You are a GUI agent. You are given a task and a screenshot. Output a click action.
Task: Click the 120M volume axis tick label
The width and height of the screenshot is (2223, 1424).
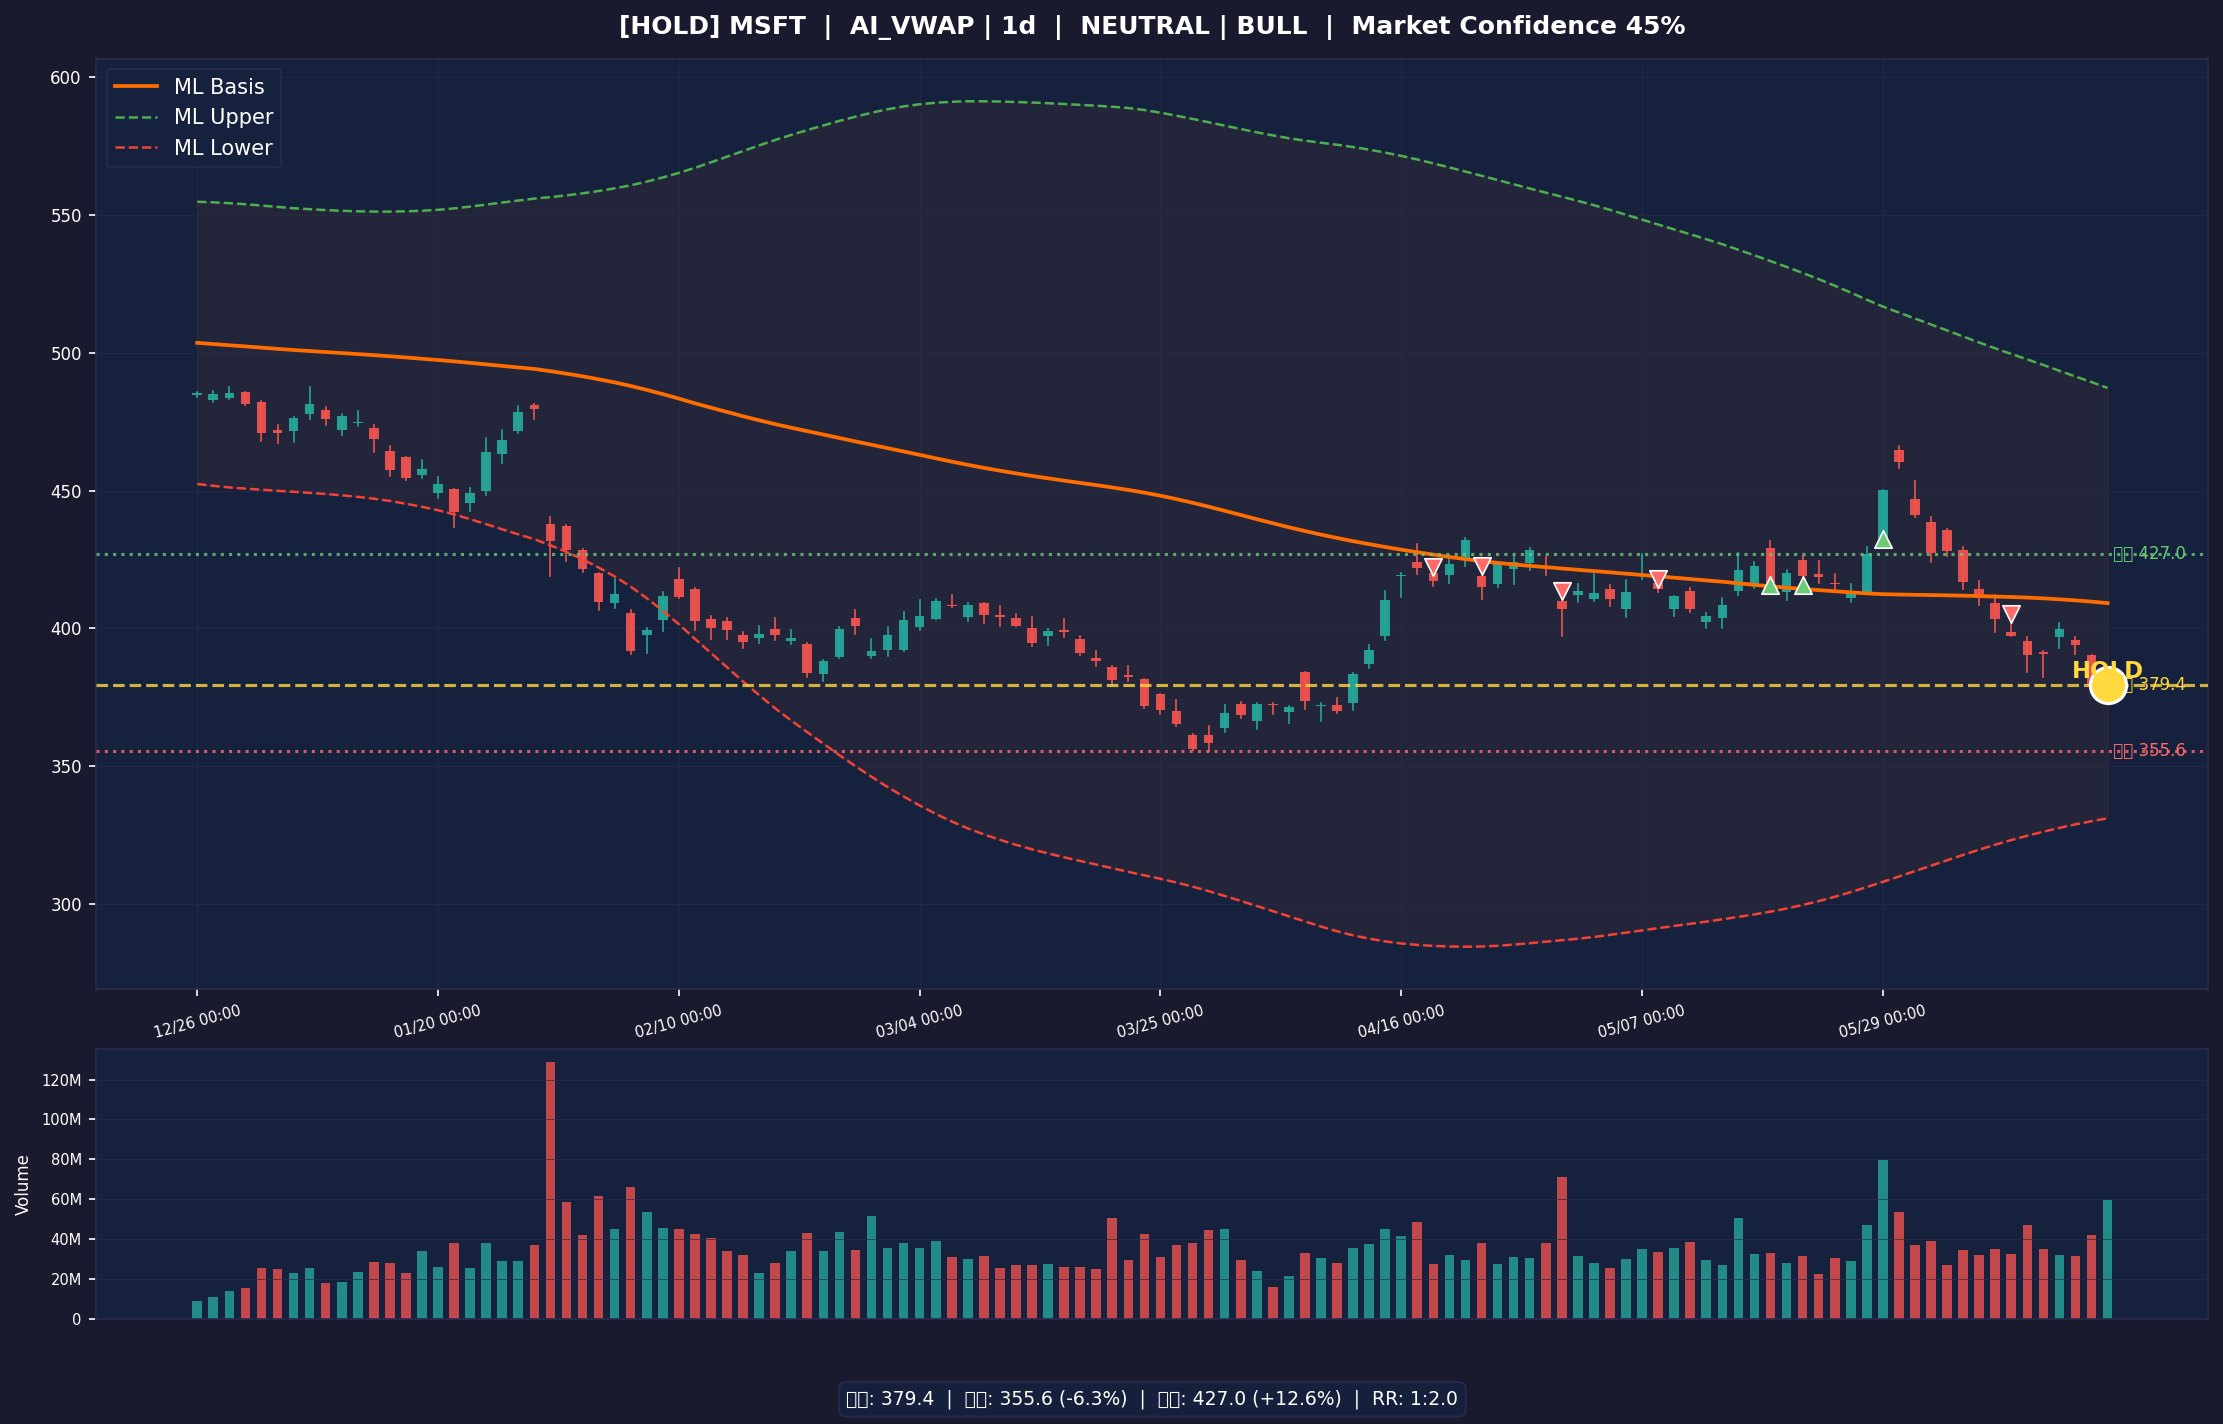tap(61, 1081)
